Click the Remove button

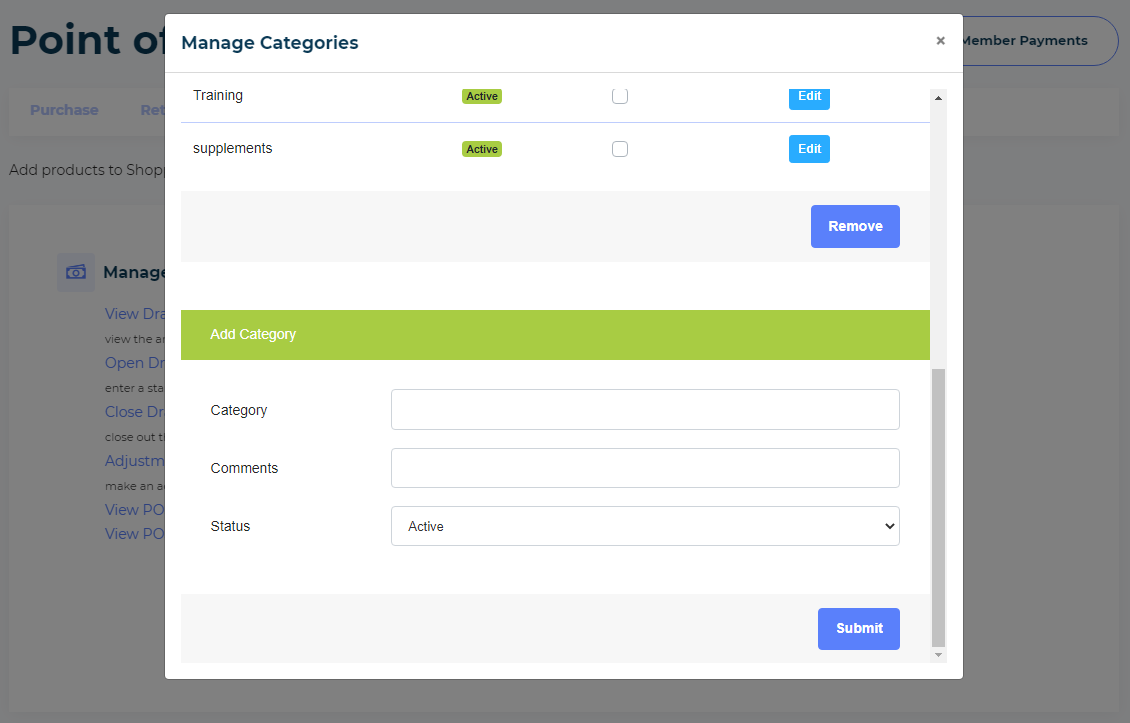tap(855, 226)
